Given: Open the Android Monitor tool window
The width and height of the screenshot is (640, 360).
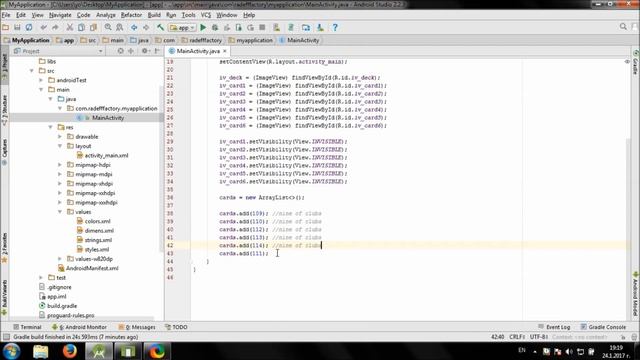Looking at the screenshot, I should click(x=79, y=327).
